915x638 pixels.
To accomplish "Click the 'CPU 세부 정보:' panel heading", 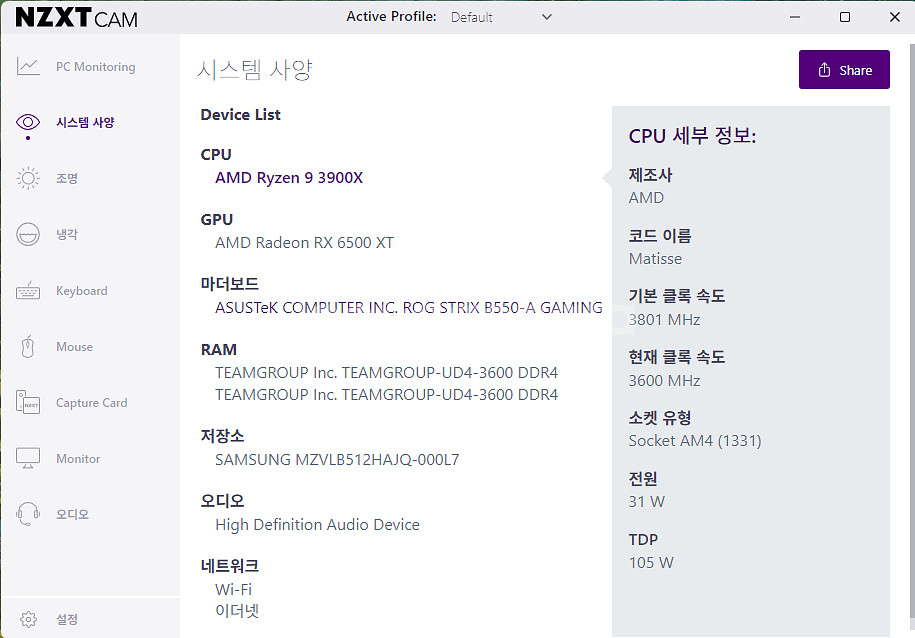I will (692, 136).
